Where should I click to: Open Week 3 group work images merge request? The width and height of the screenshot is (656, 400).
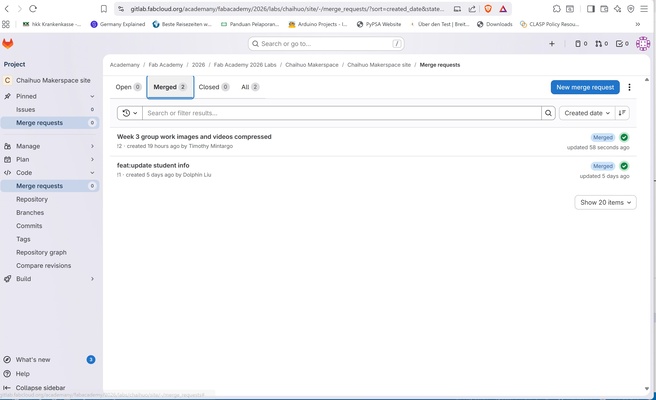pos(194,136)
